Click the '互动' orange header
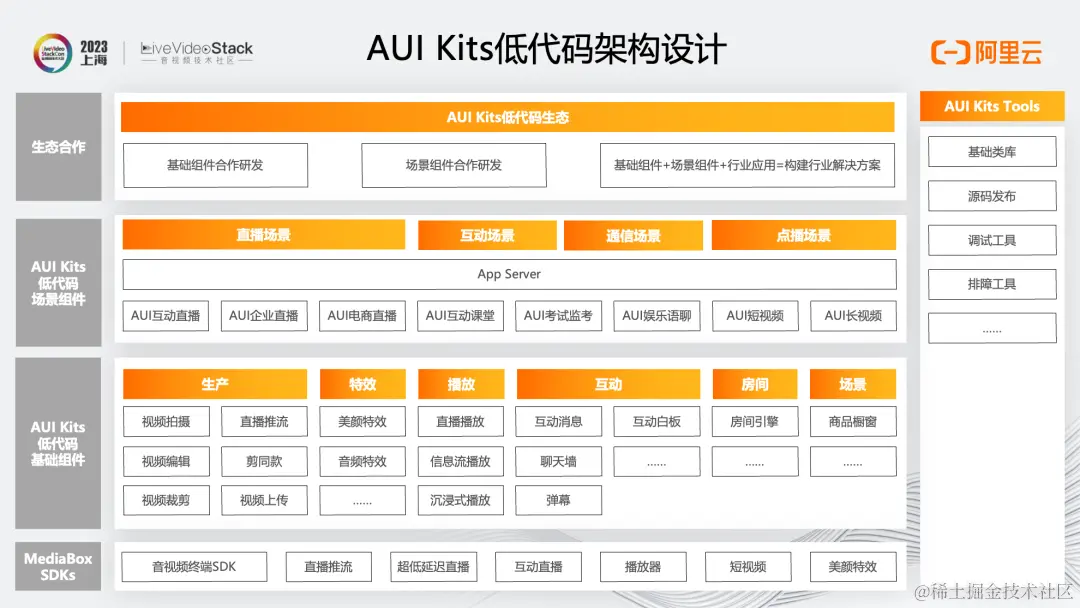 [608, 384]
